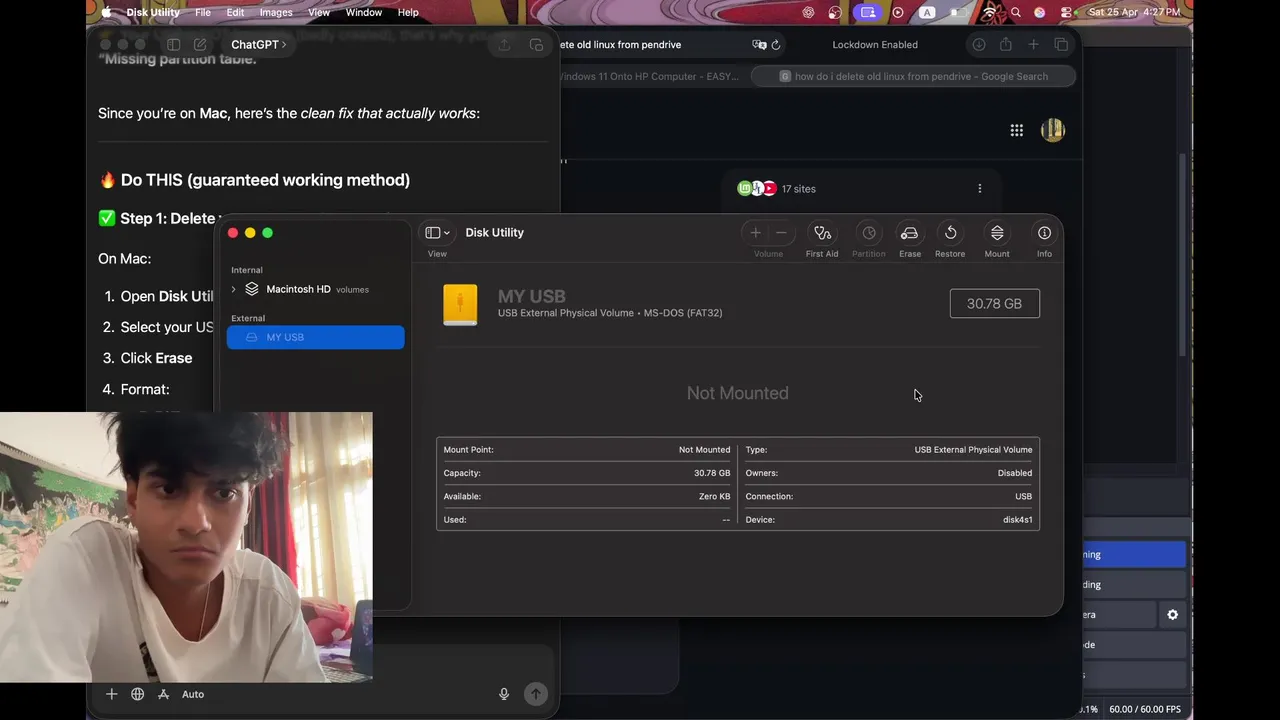This screenshot has width=1280, height=720.
Task: Click the blue highlighted OBS streaming button
Action: tap(1134, 554)
